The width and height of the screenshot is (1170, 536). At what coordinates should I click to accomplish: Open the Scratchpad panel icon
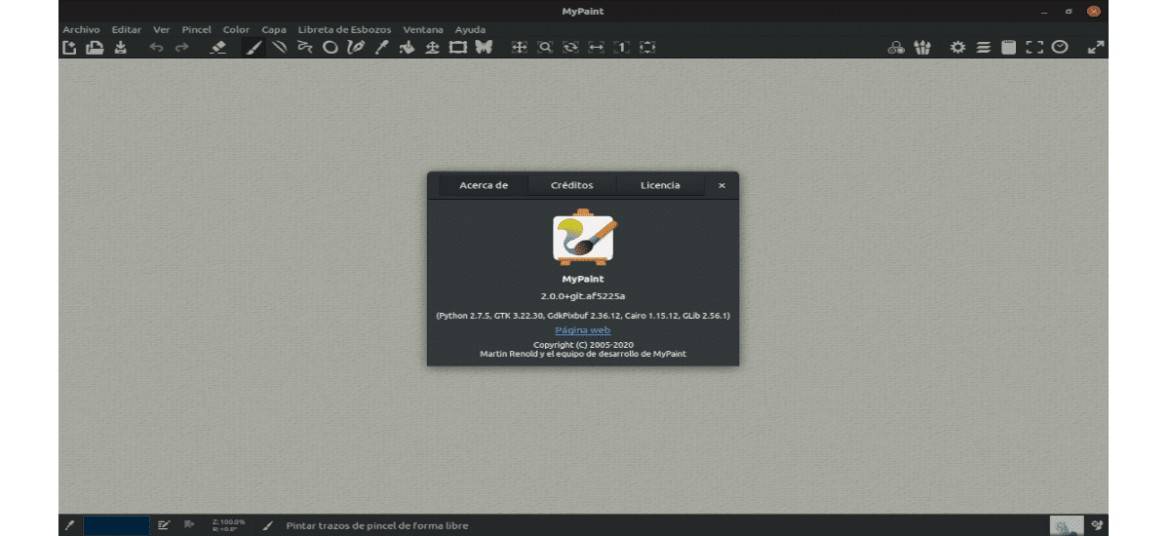[x=1009, y=48]
